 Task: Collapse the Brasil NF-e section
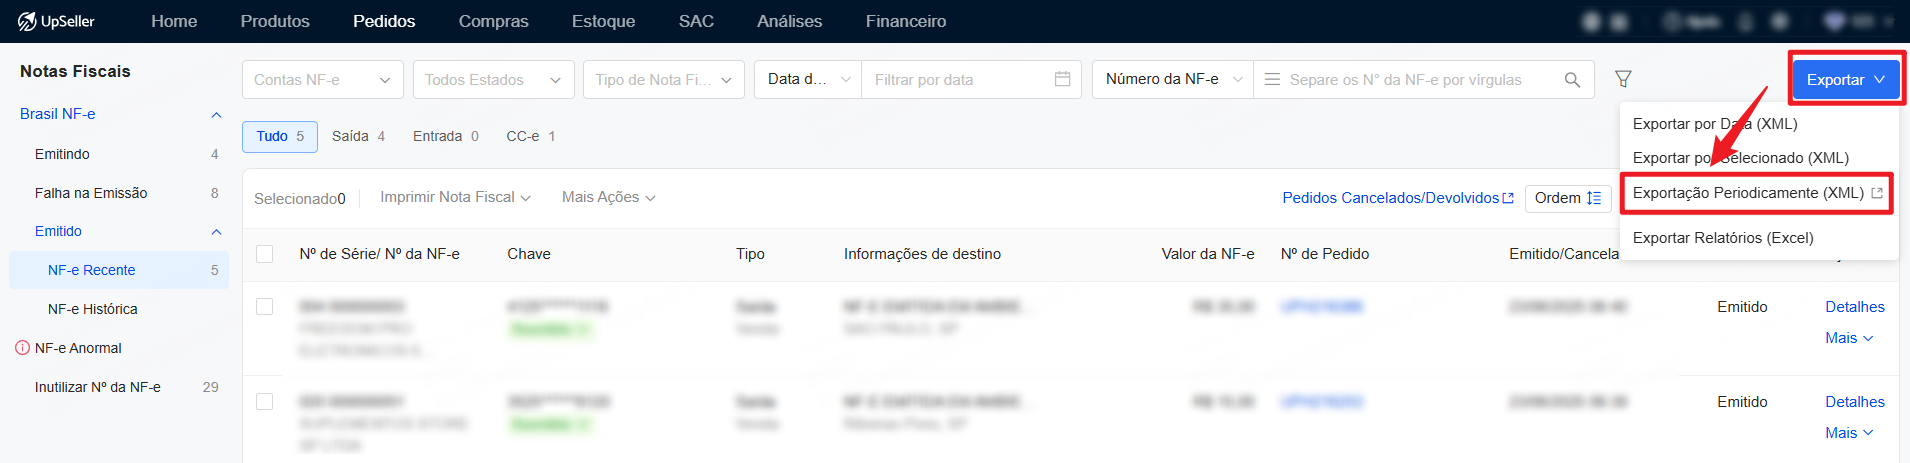[216, 115]
